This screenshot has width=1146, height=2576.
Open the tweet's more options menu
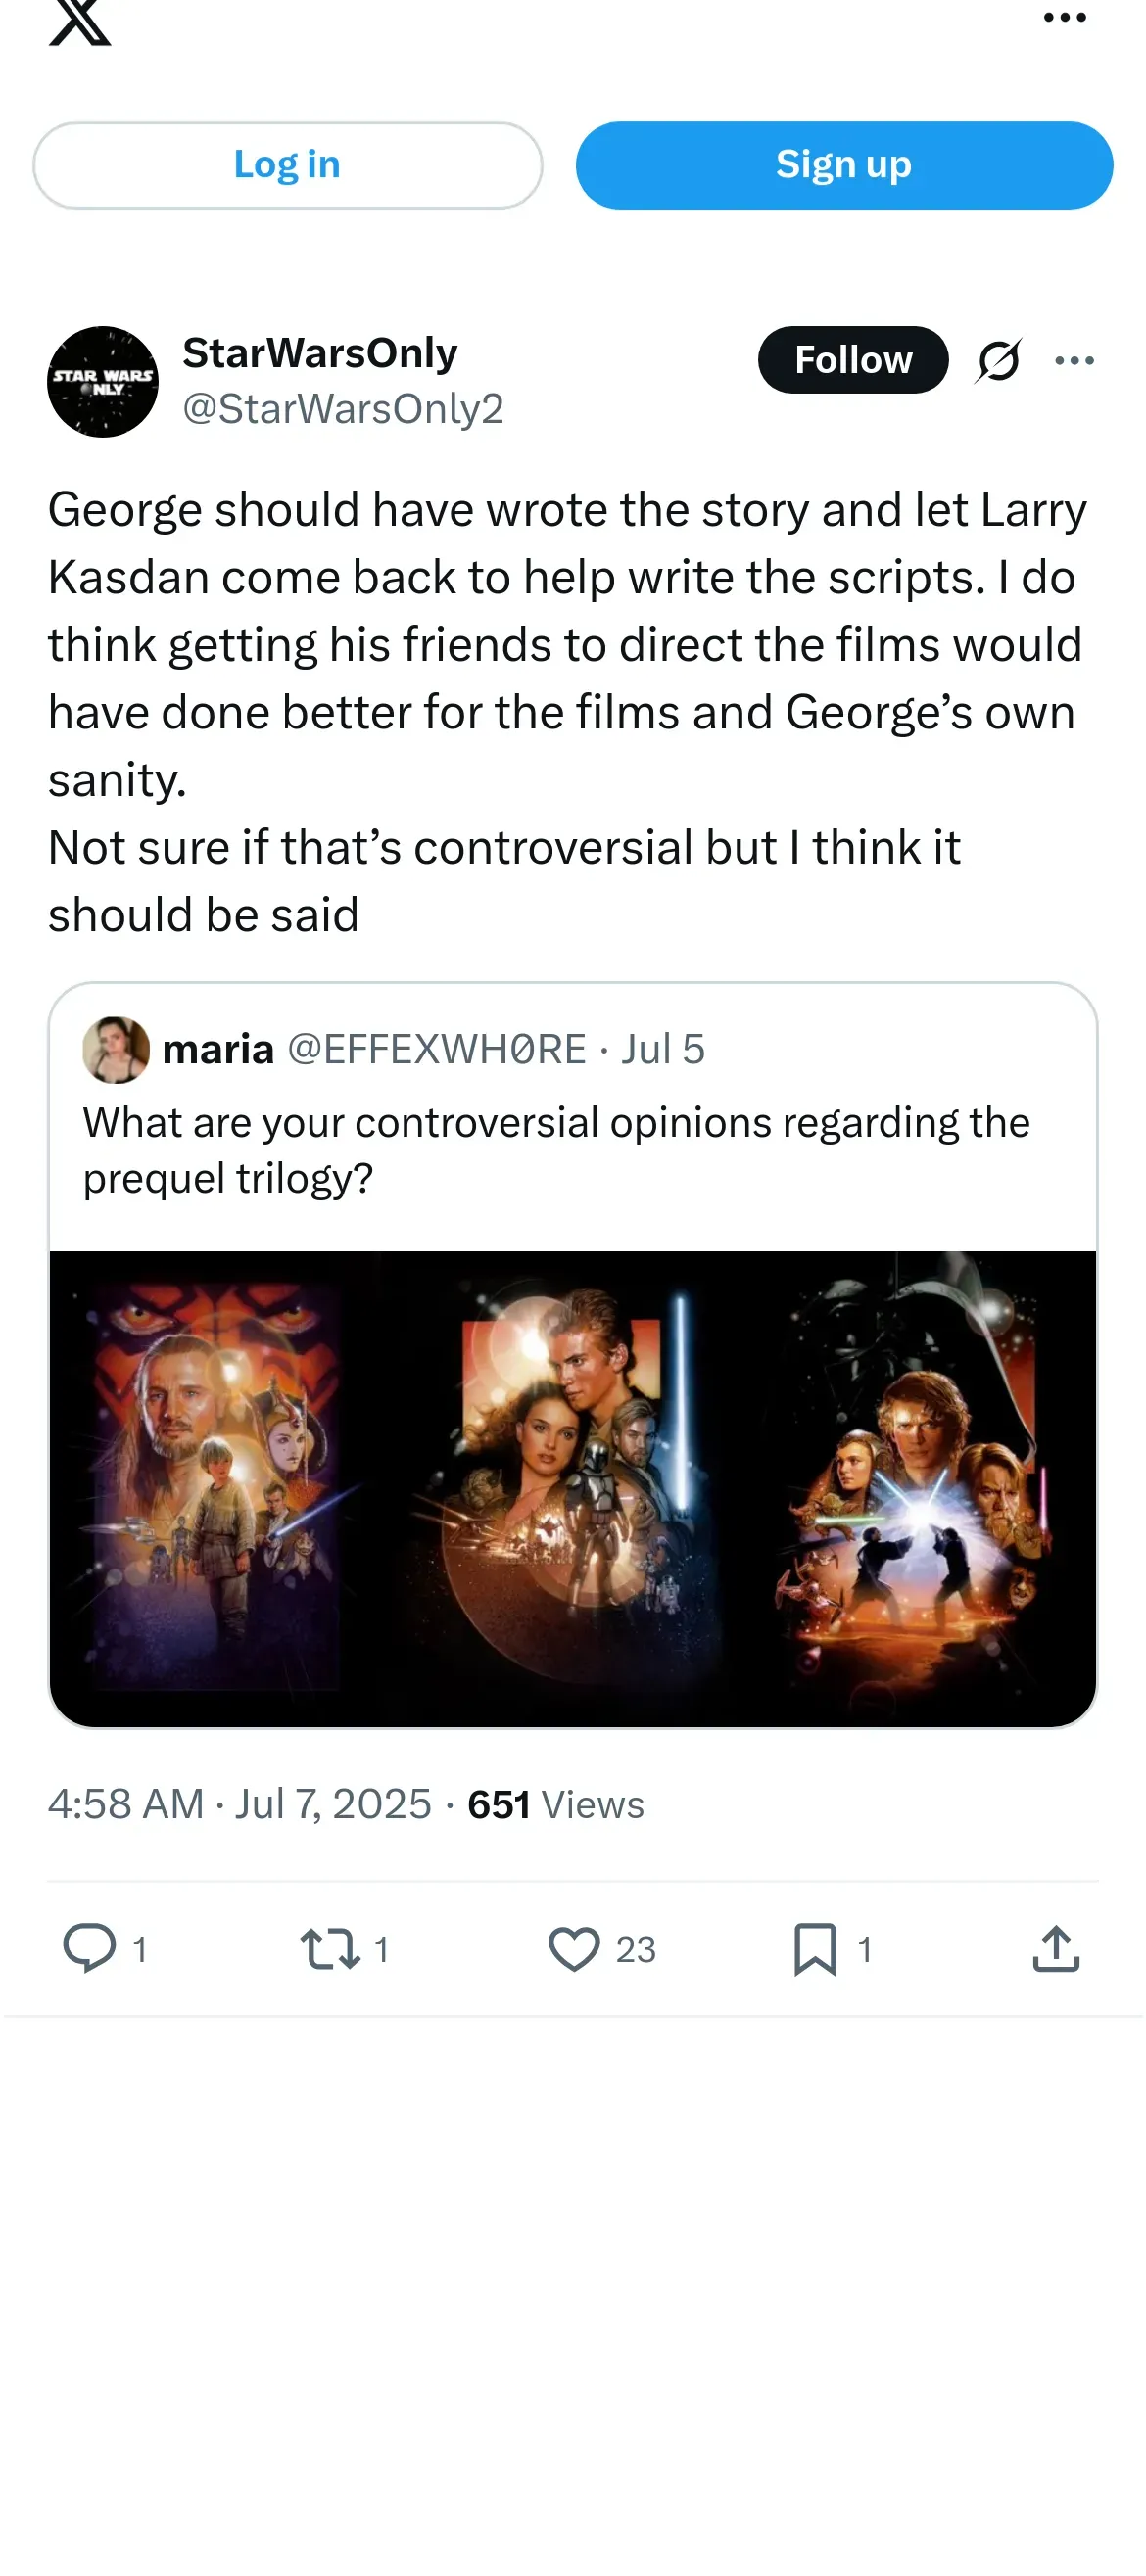click(x=1074, y=360)
